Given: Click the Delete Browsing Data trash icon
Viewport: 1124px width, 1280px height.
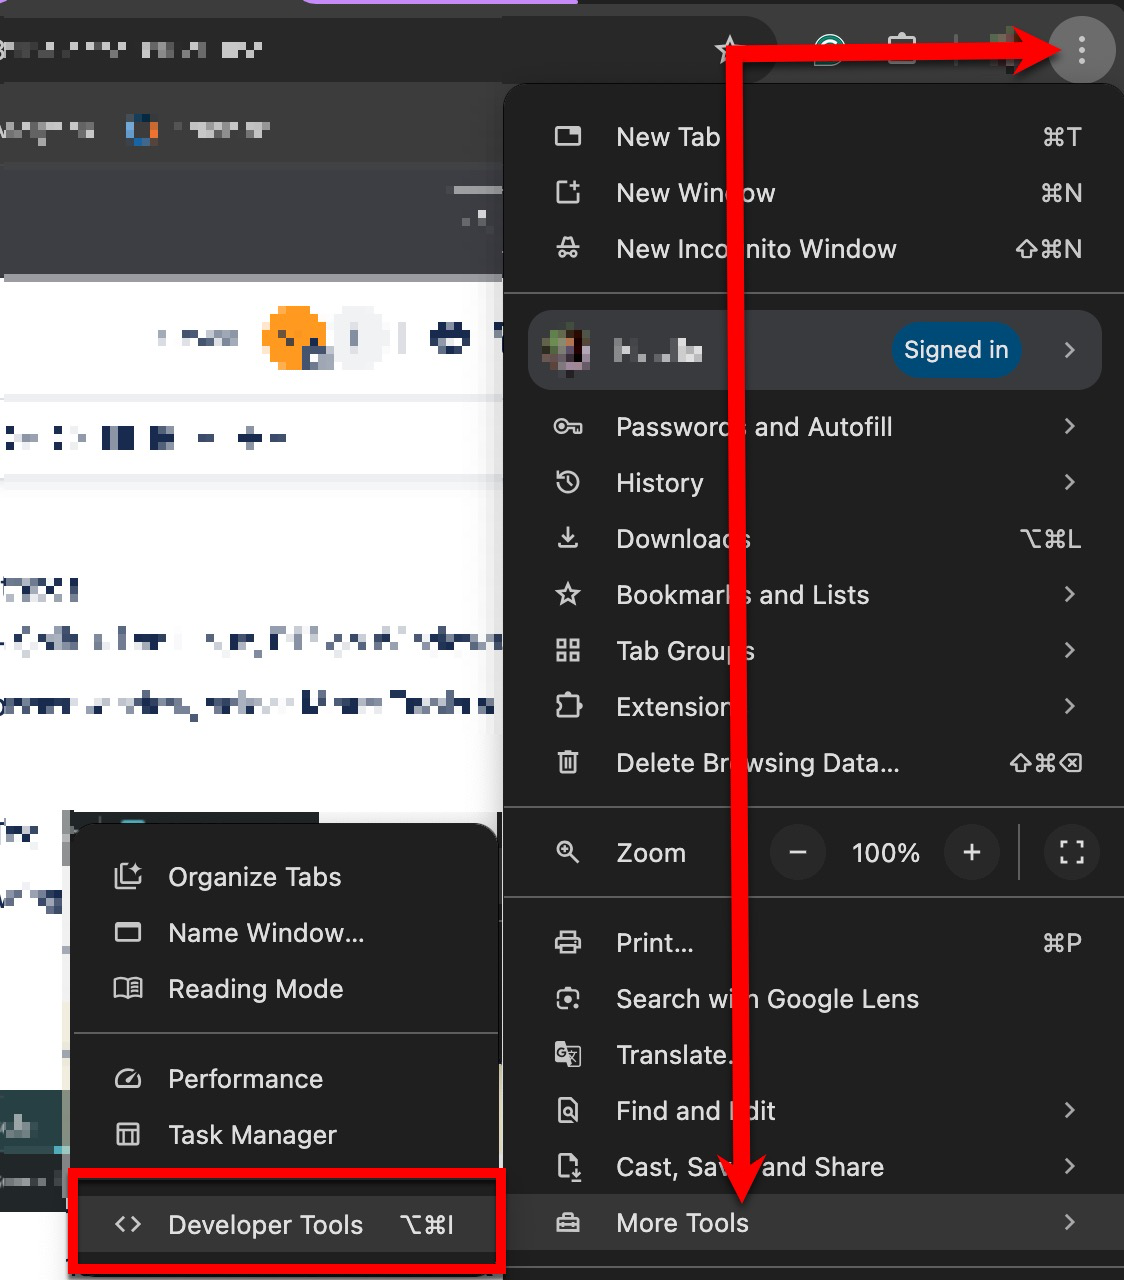Looking at the screenshot, I should click(x=568, y=763).
